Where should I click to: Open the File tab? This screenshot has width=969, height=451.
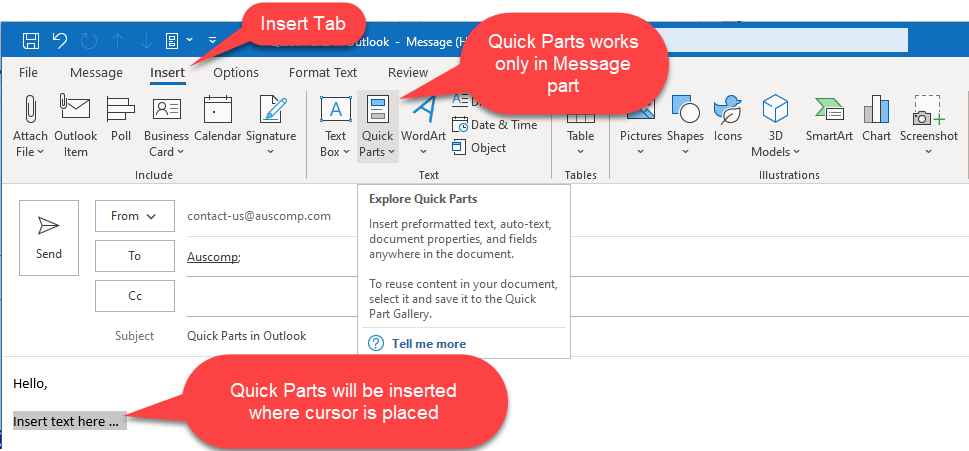coord(28,73)
